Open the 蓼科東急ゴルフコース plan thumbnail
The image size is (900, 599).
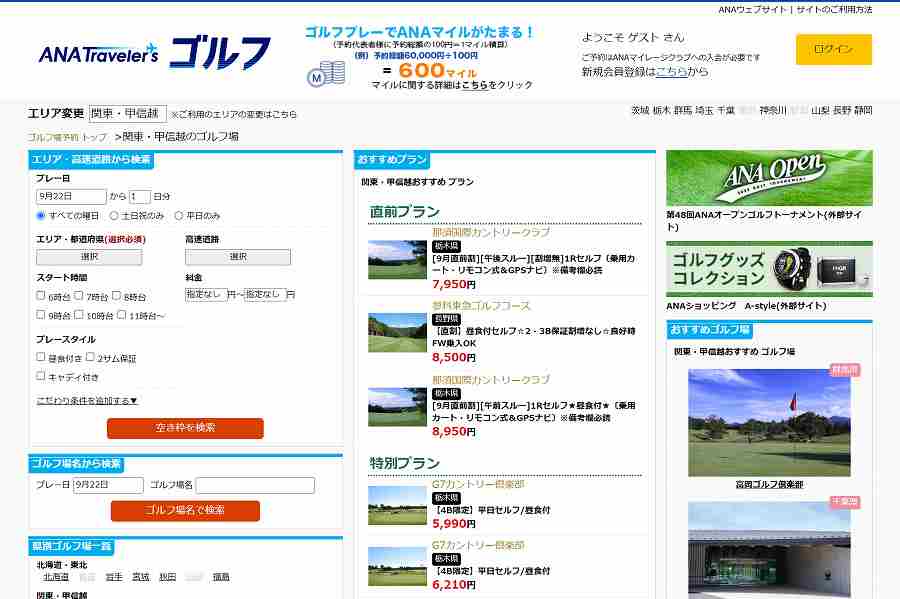pos(397,333)
